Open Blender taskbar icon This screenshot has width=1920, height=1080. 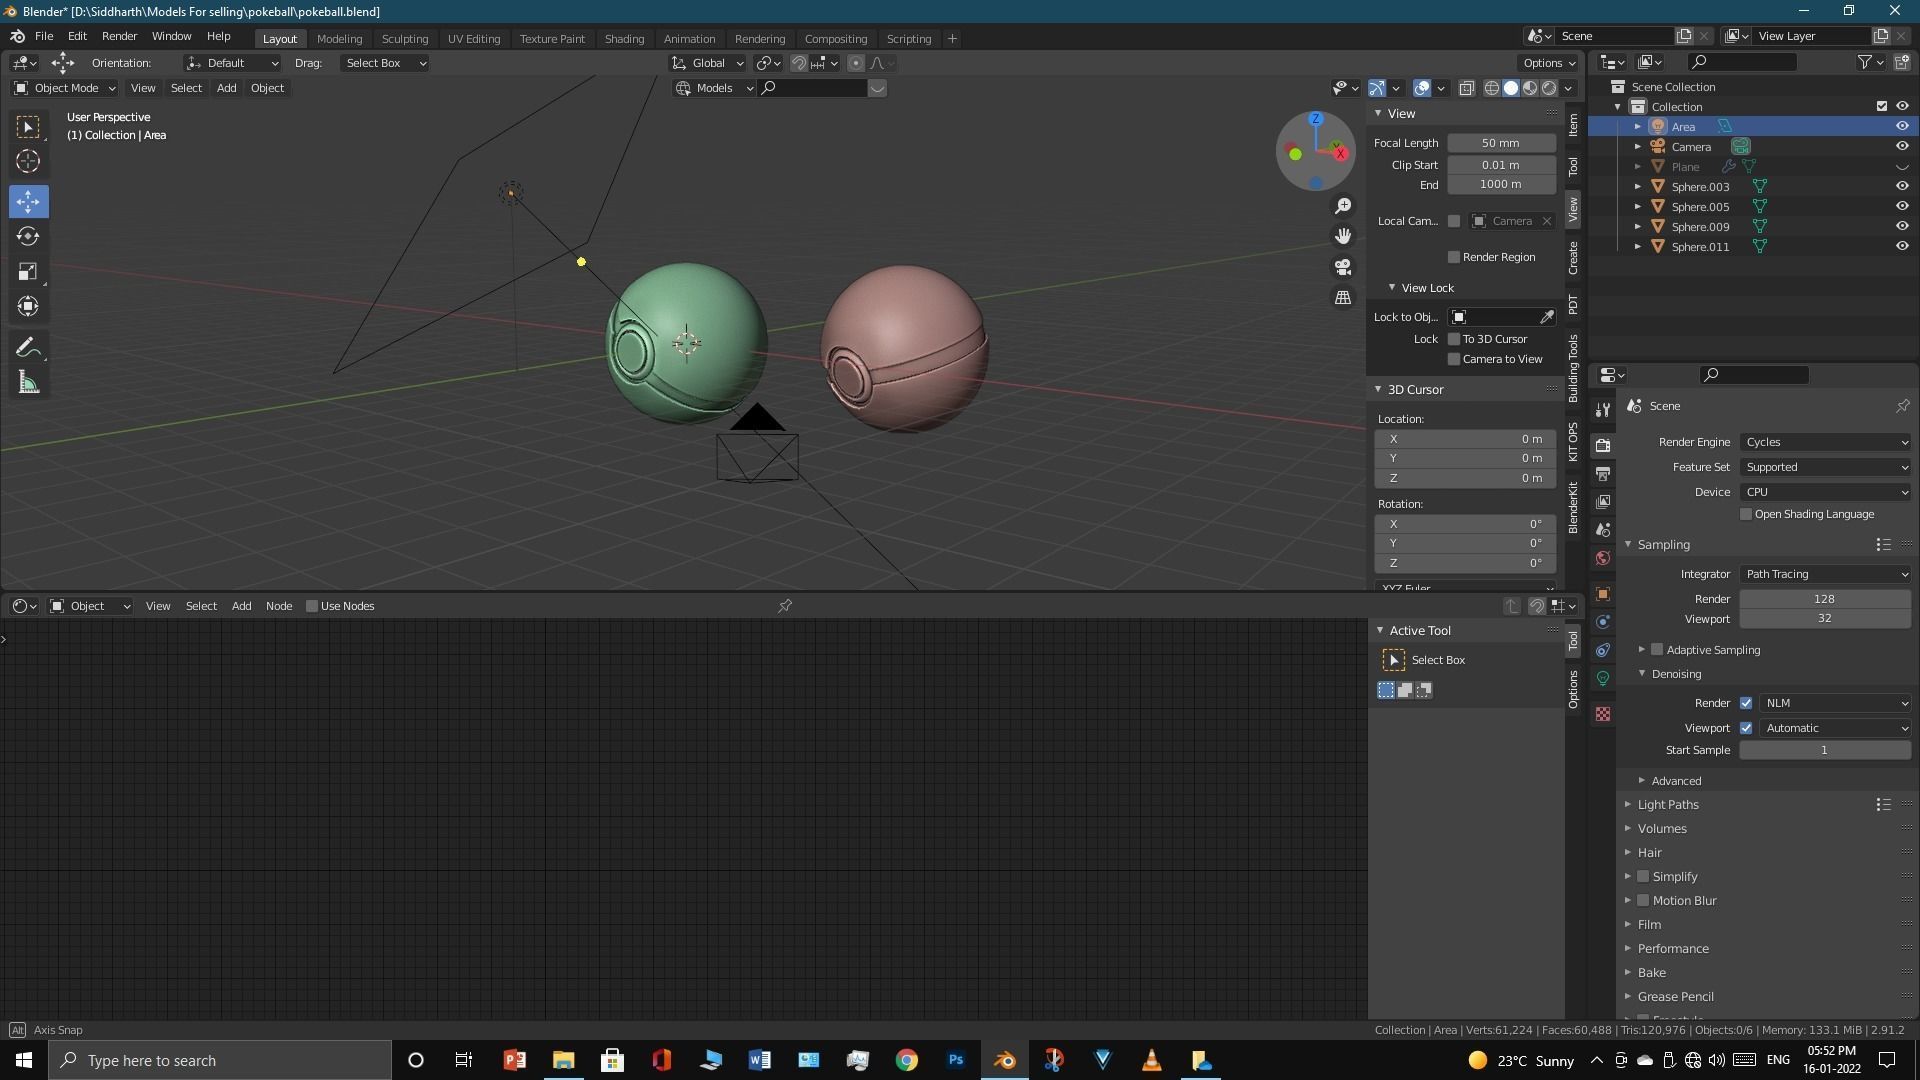point(1005,1060)
